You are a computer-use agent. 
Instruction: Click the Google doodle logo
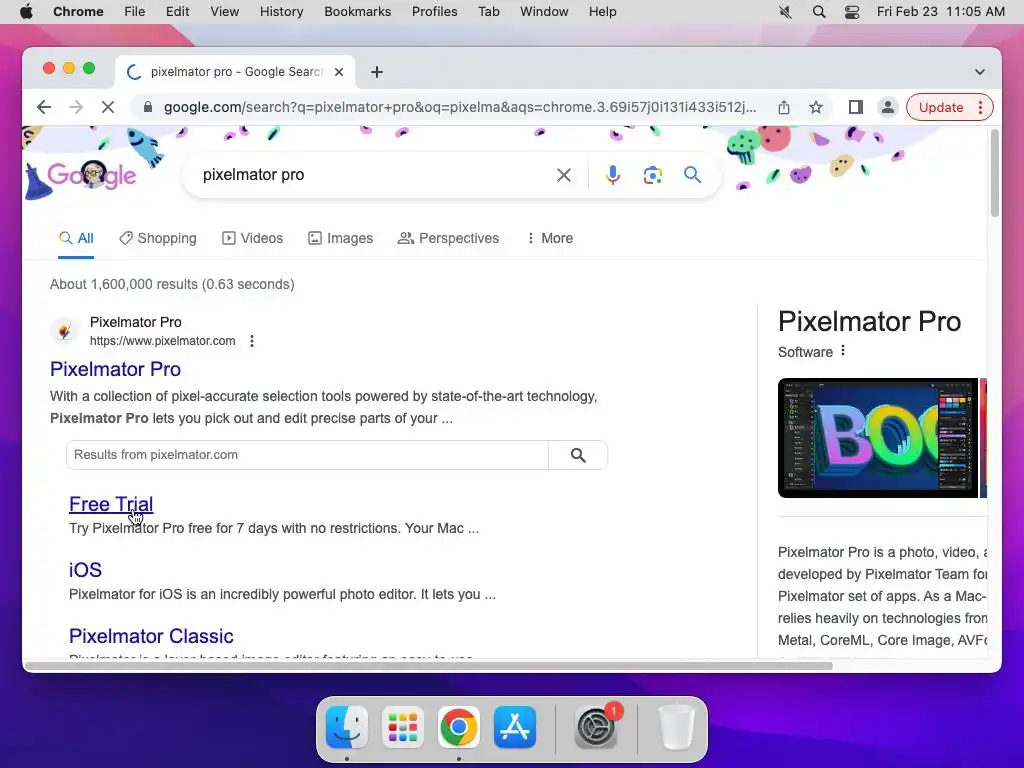(x=91, y=175)
